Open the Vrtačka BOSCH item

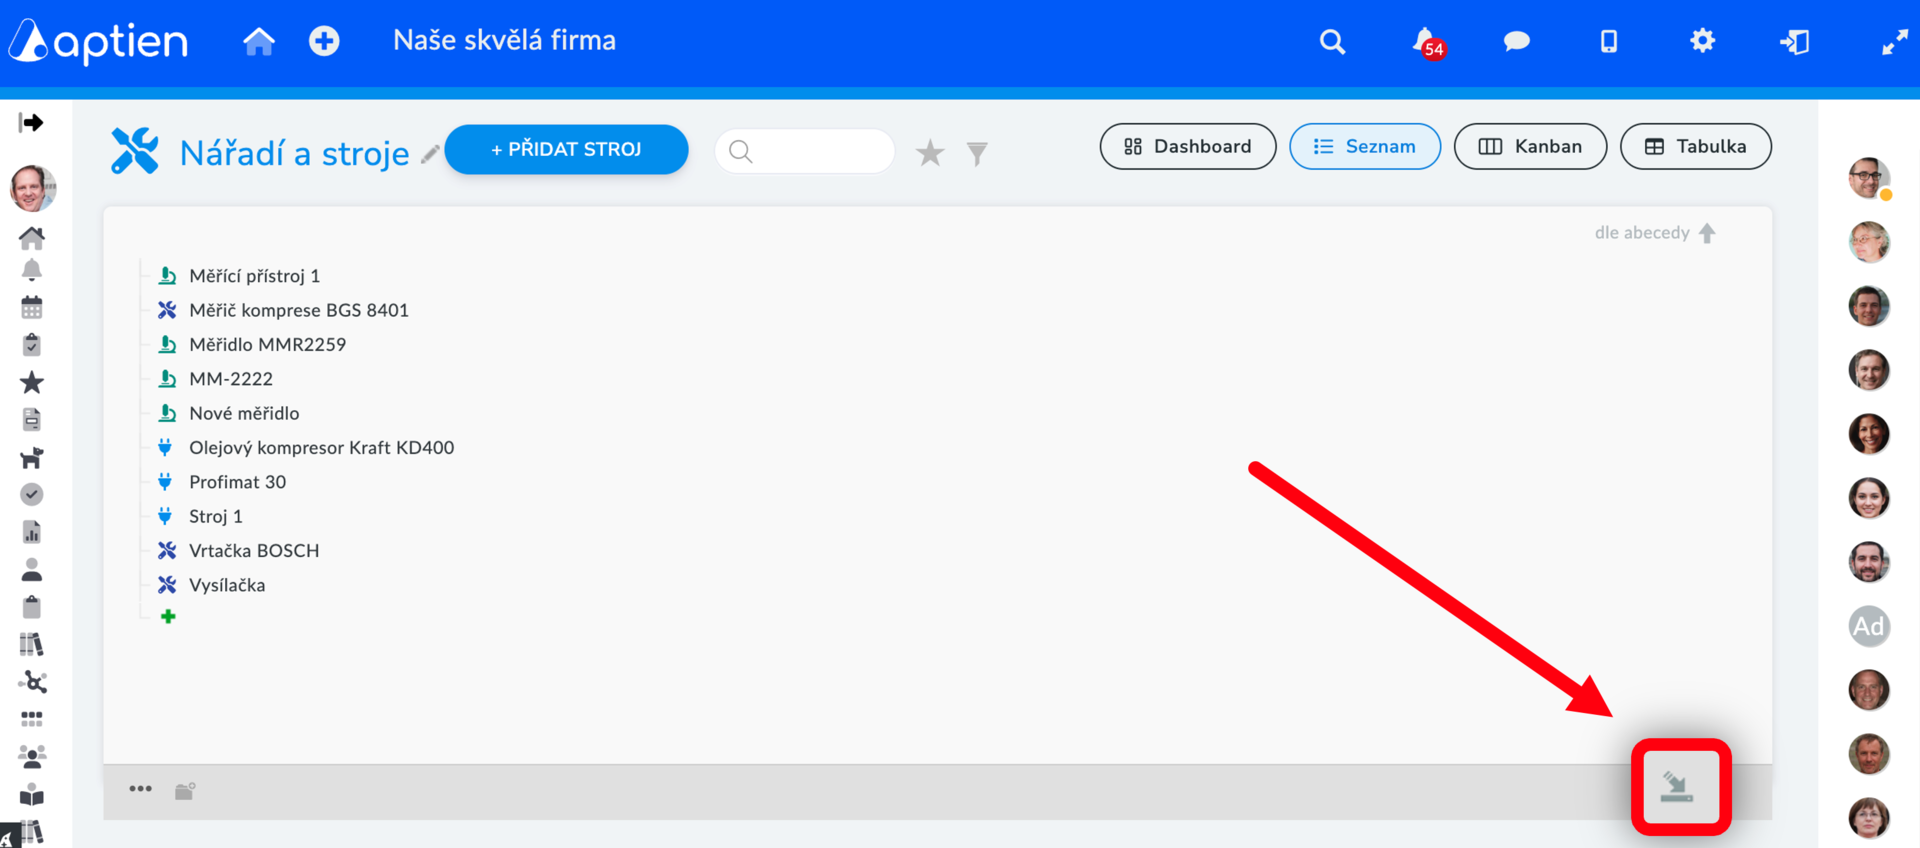pyautogui.click(x=254, y=551)
